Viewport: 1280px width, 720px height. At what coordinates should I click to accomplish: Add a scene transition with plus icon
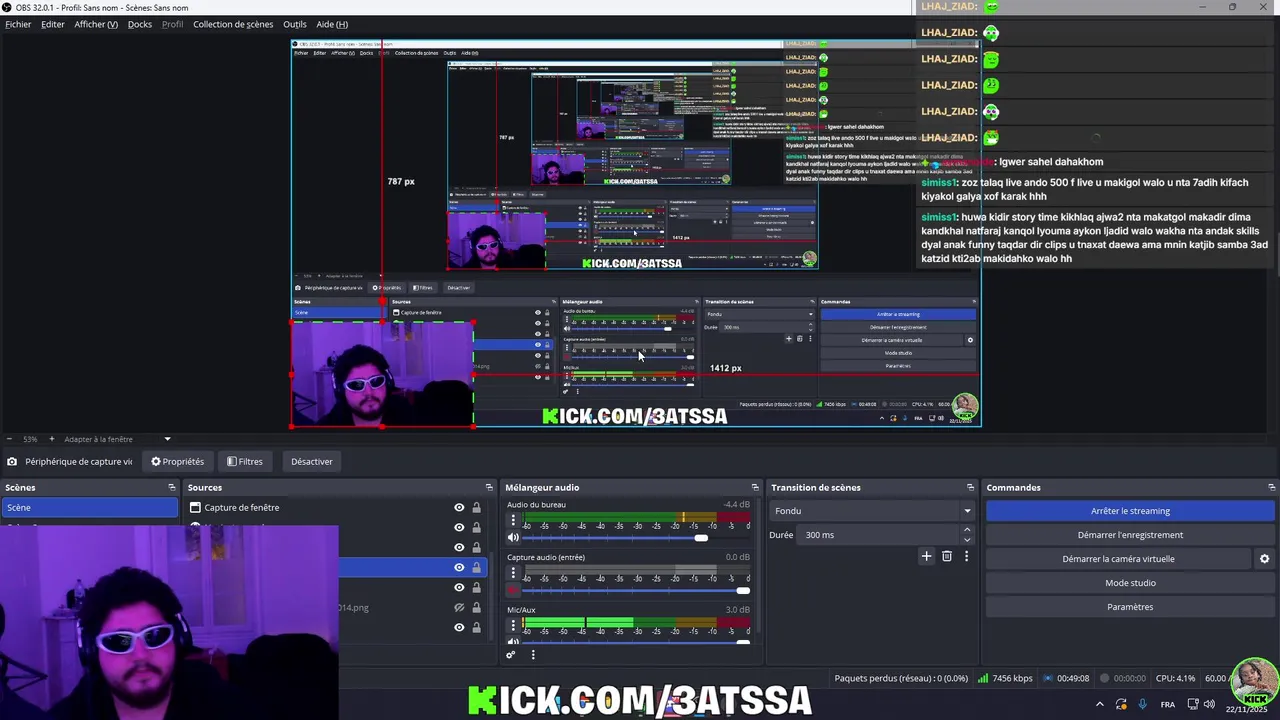pyautogui.click(x=926, y=556)
